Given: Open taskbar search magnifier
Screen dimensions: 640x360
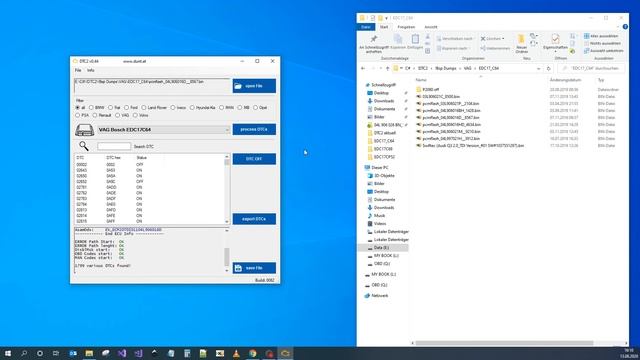Looking at the screenshot, I should coord(24,353).
